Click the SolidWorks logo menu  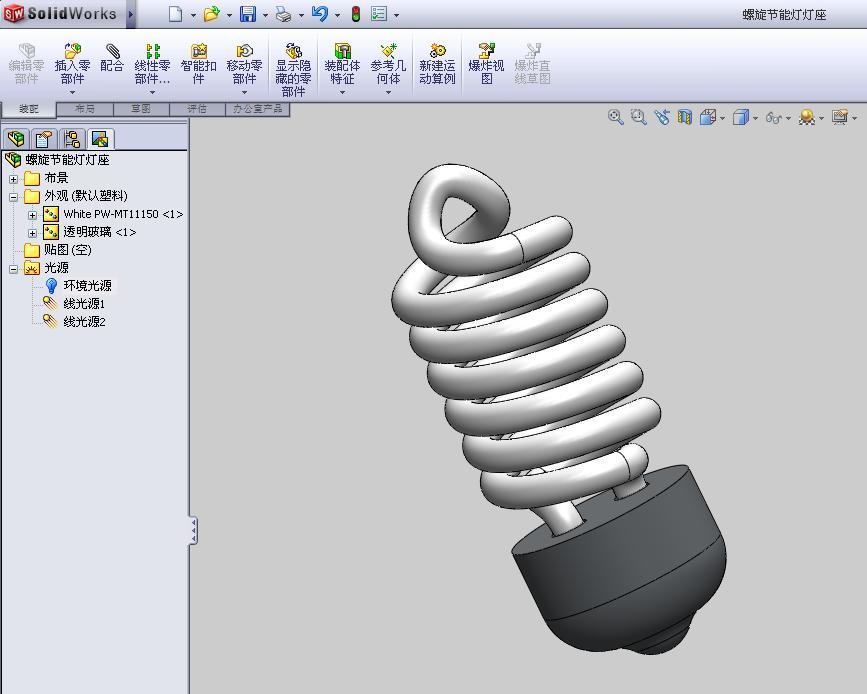point(61,13)
